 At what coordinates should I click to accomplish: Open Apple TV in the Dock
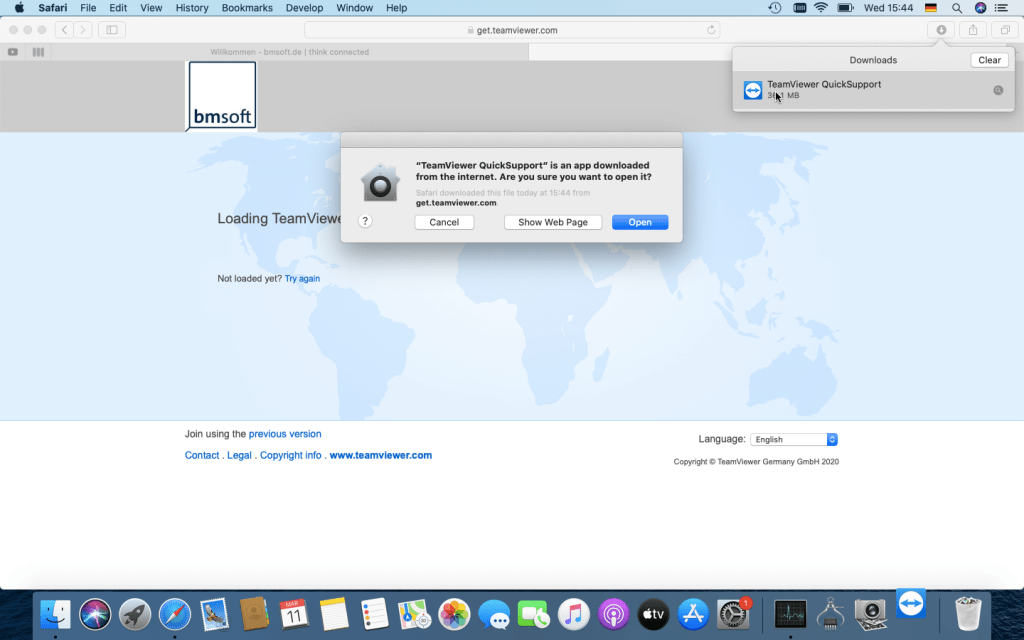point(654,614)
